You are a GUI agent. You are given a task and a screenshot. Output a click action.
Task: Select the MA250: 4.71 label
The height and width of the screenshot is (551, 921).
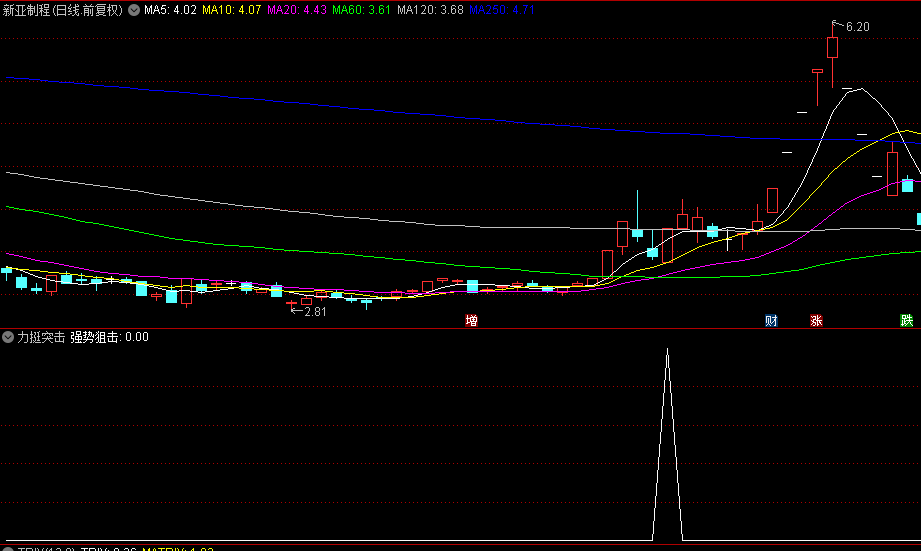coord(502,10)
